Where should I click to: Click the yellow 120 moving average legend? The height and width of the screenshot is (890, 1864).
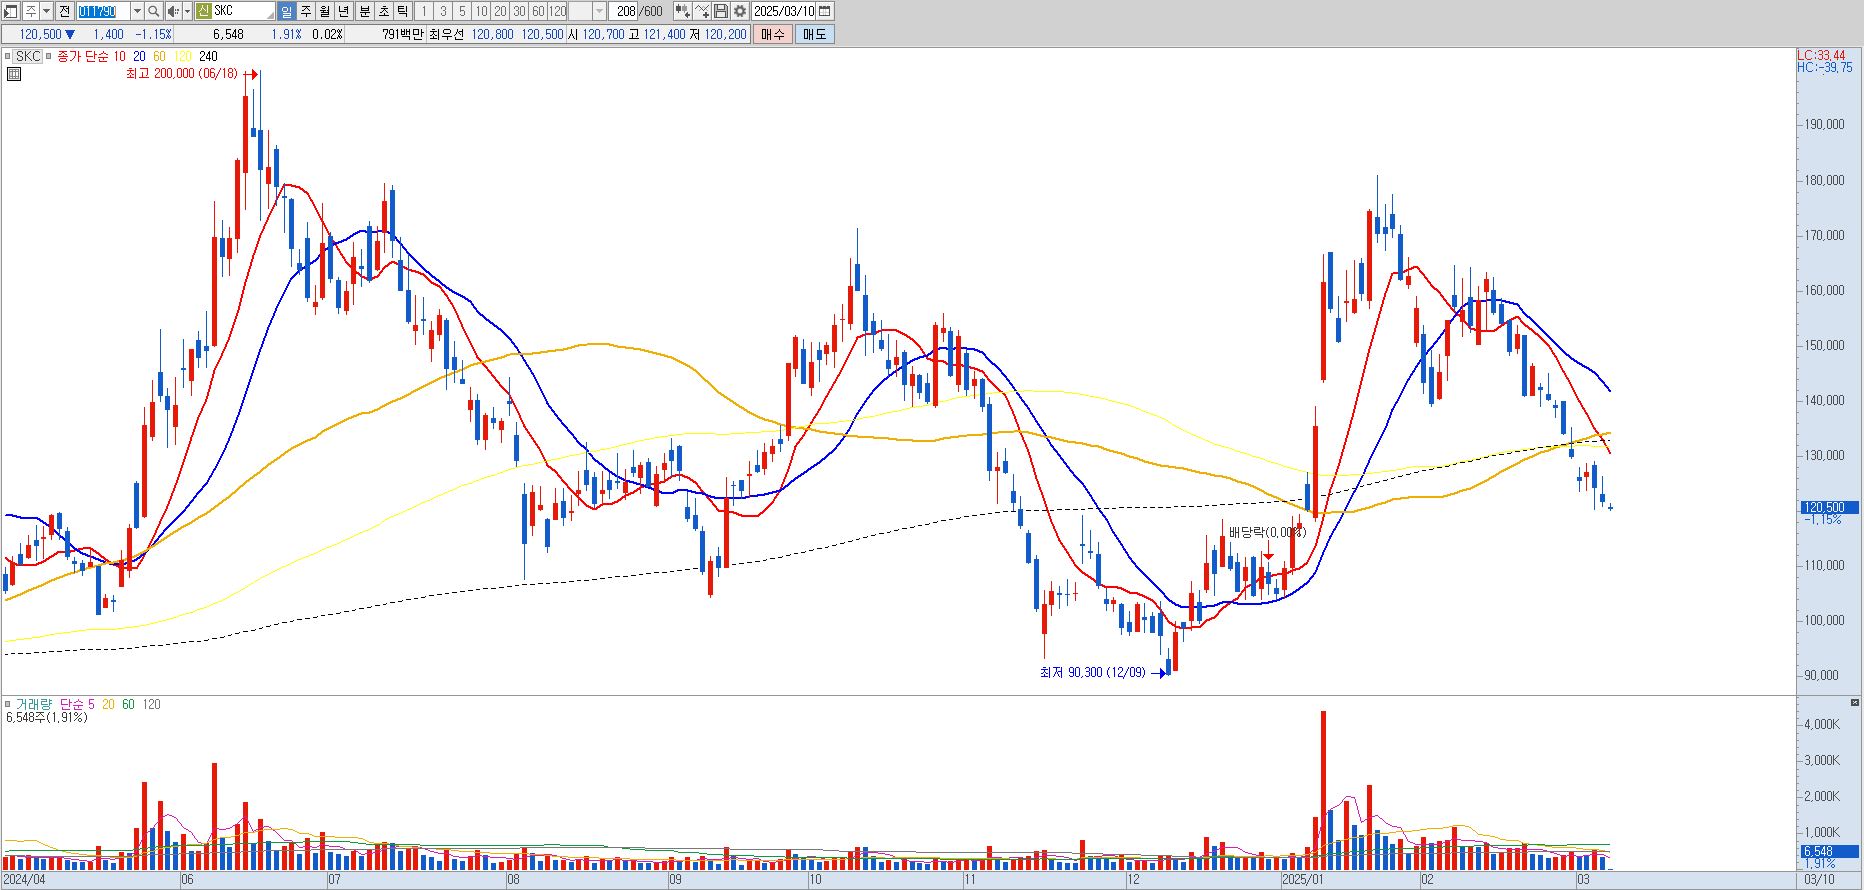click(x=183, y=57)
